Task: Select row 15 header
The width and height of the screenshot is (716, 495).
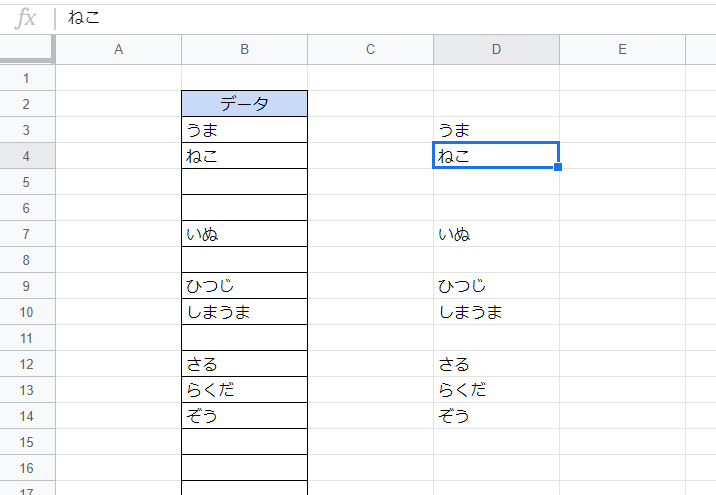Action: pos(27,442)
